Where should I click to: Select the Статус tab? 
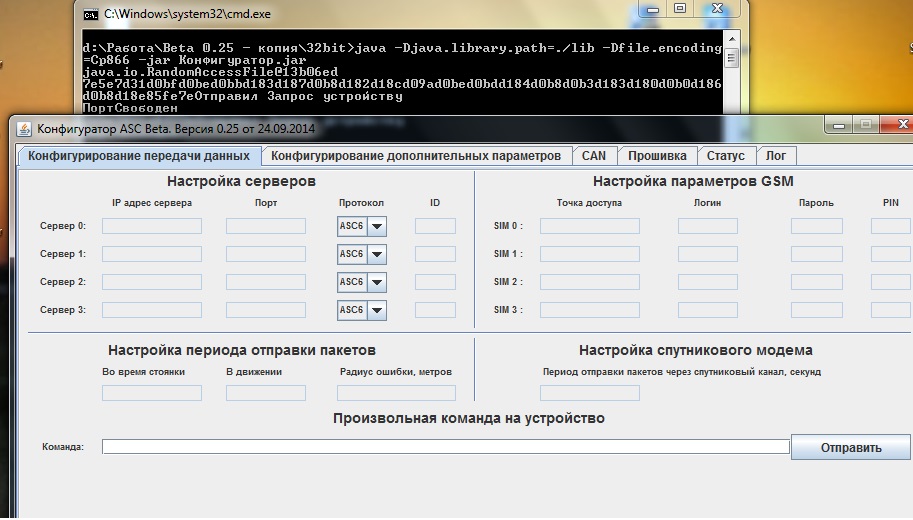[x=725, y=156]
